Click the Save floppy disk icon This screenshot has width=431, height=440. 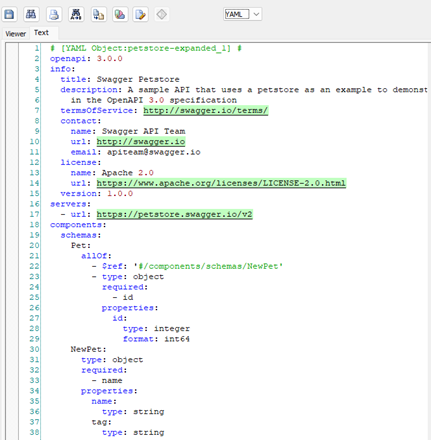tap(9, 14)
